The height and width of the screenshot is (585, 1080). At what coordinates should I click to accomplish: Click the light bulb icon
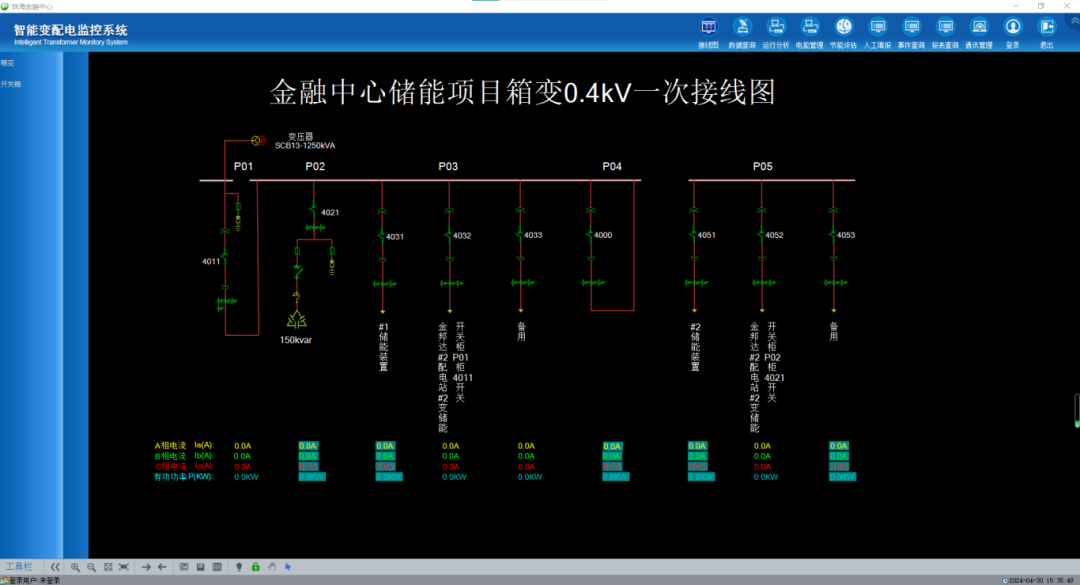(x=239, y=567)
